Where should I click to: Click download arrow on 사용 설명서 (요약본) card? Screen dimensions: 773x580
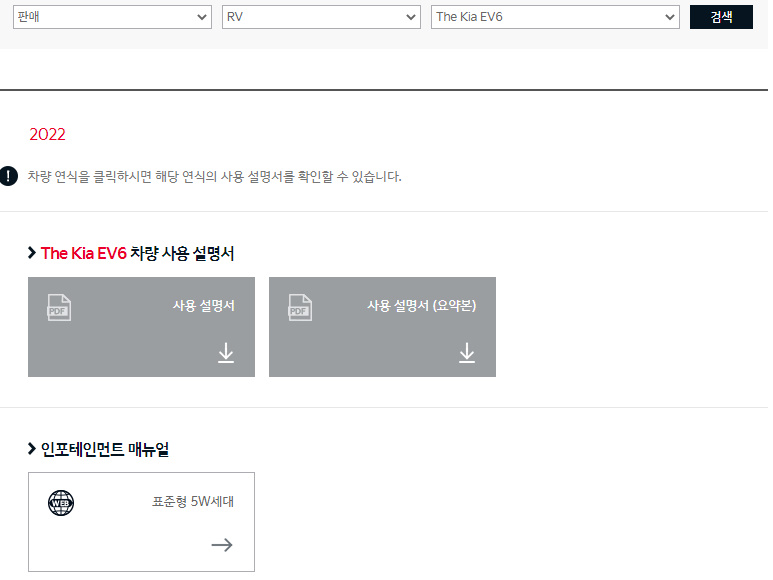pos(467,353)
